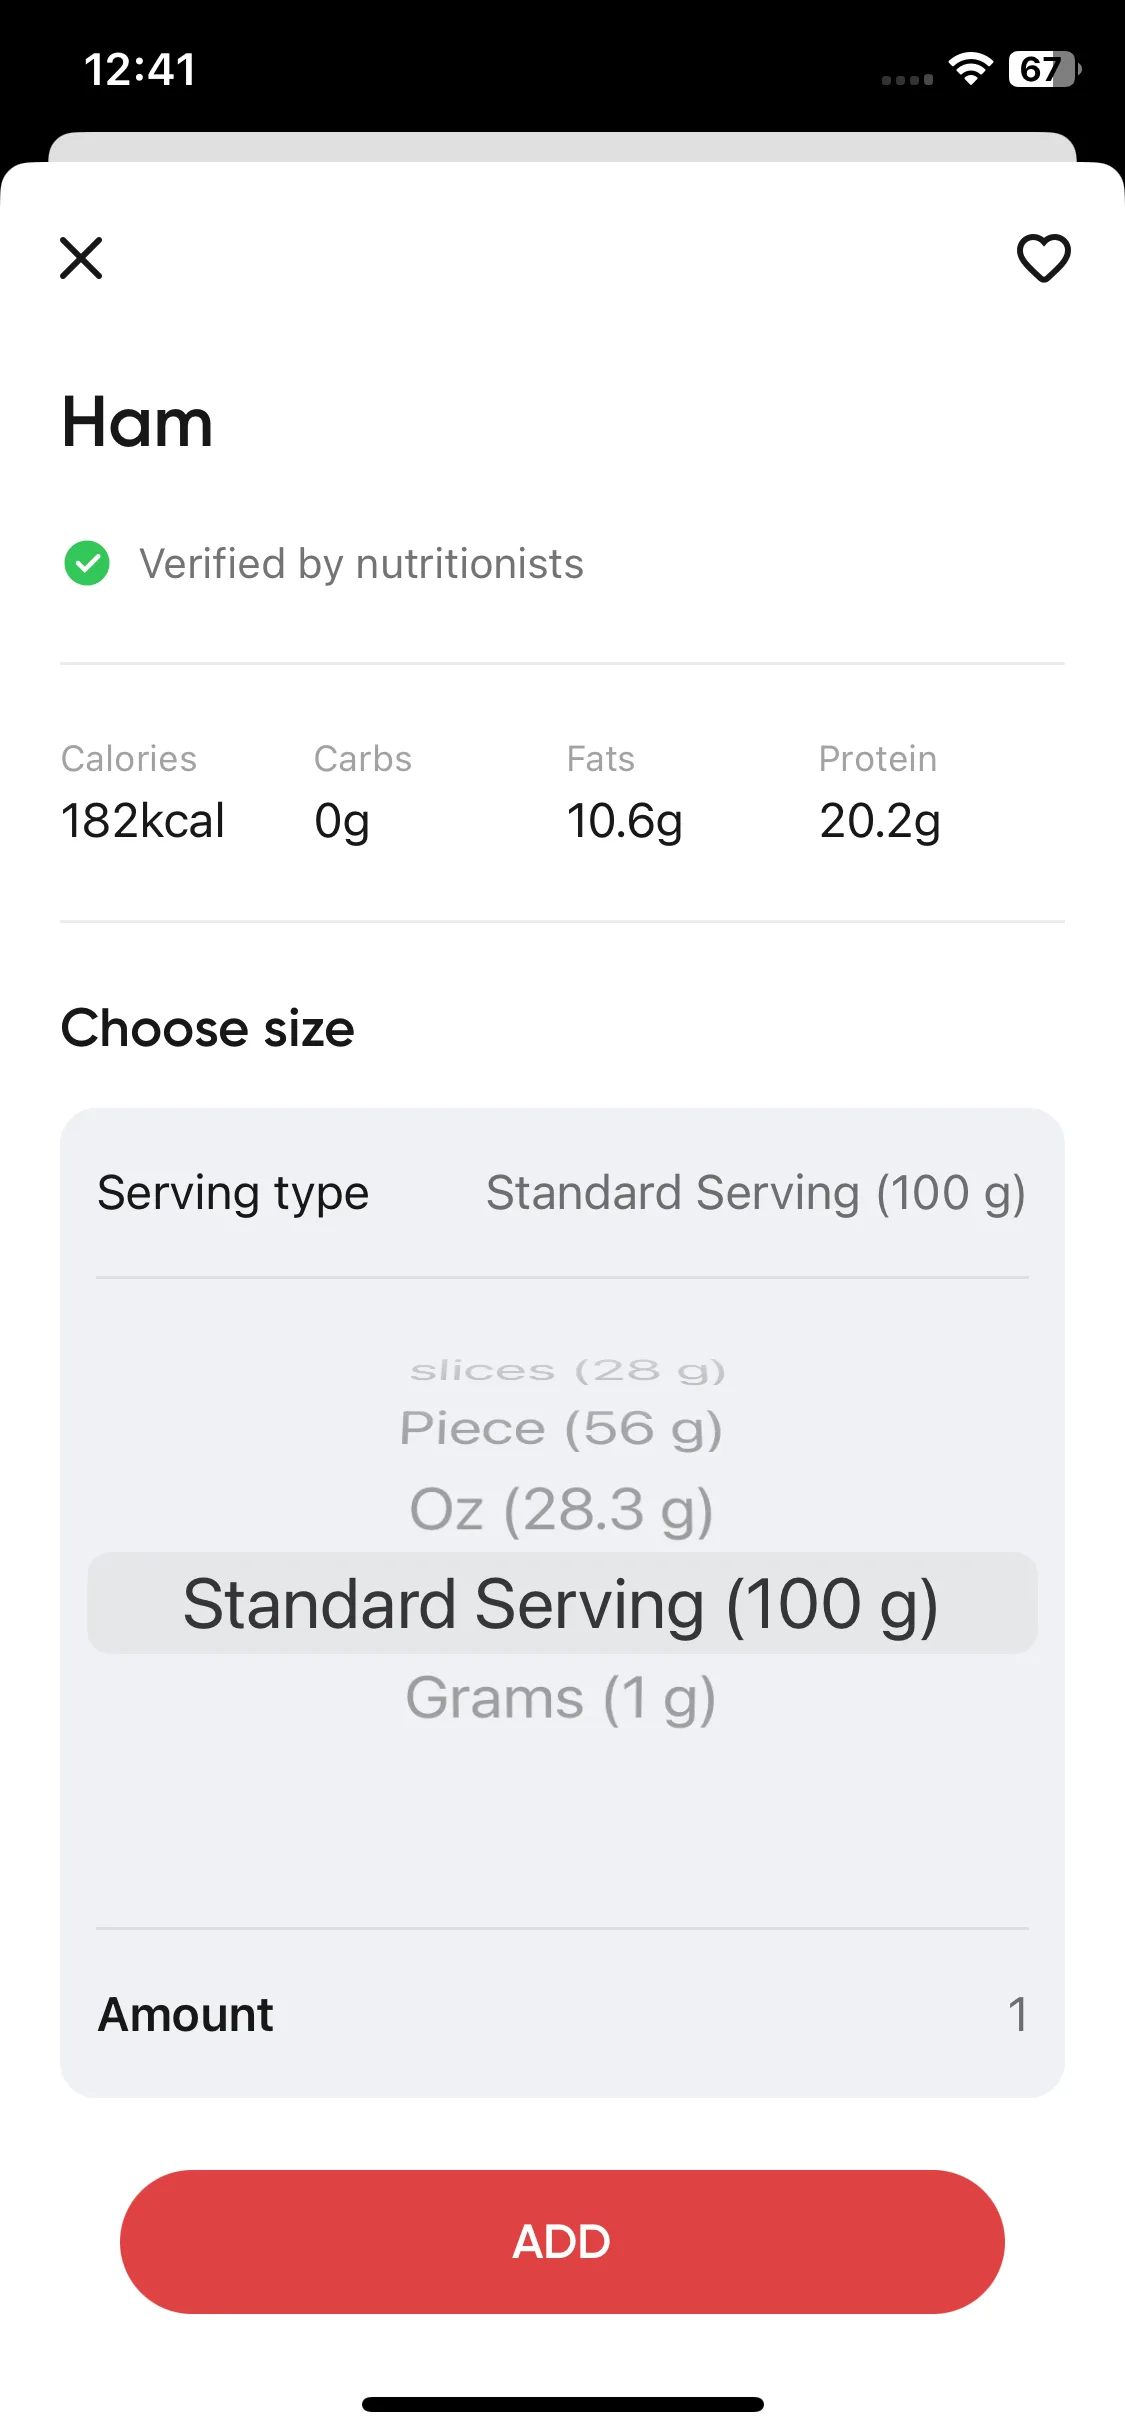
Task: Tap the battery indicator icon
Action: point(1044,69)
